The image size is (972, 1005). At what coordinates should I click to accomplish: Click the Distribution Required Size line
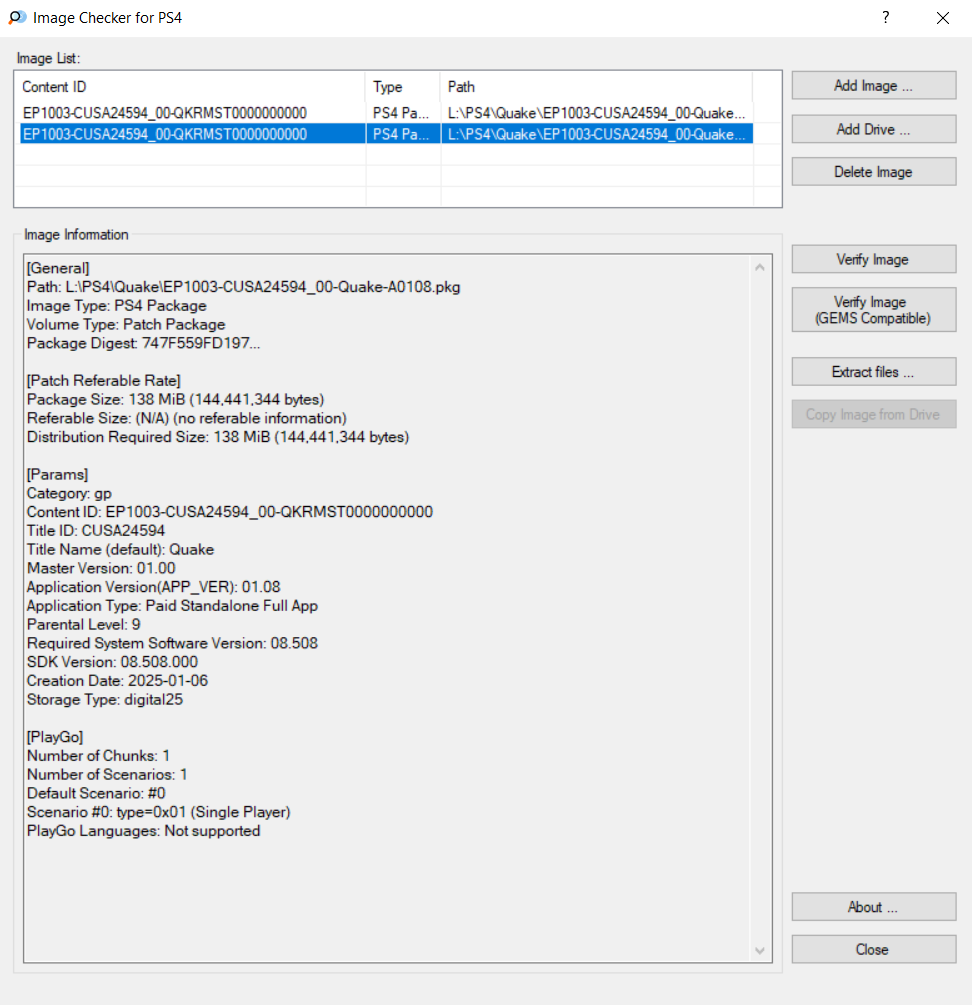[x=218, y=437]
